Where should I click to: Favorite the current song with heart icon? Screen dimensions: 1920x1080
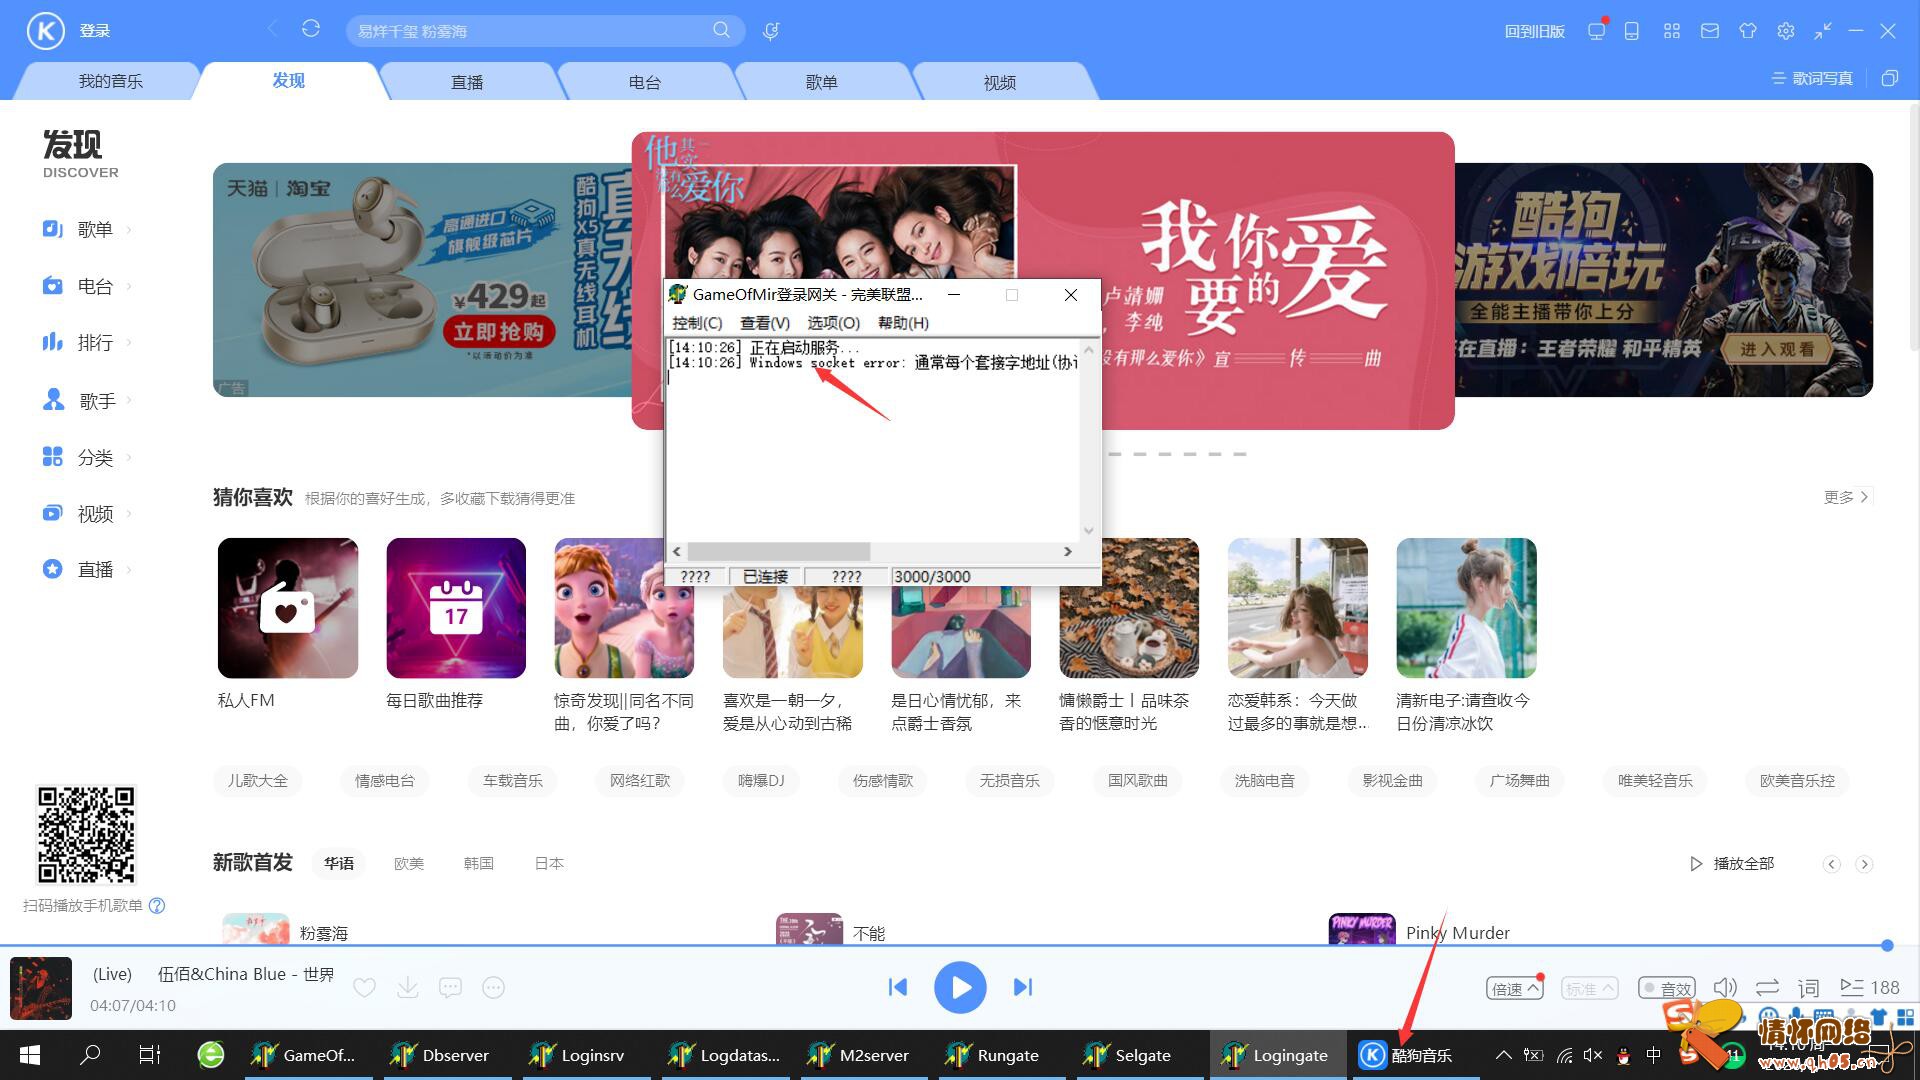(x=364, y=988)
